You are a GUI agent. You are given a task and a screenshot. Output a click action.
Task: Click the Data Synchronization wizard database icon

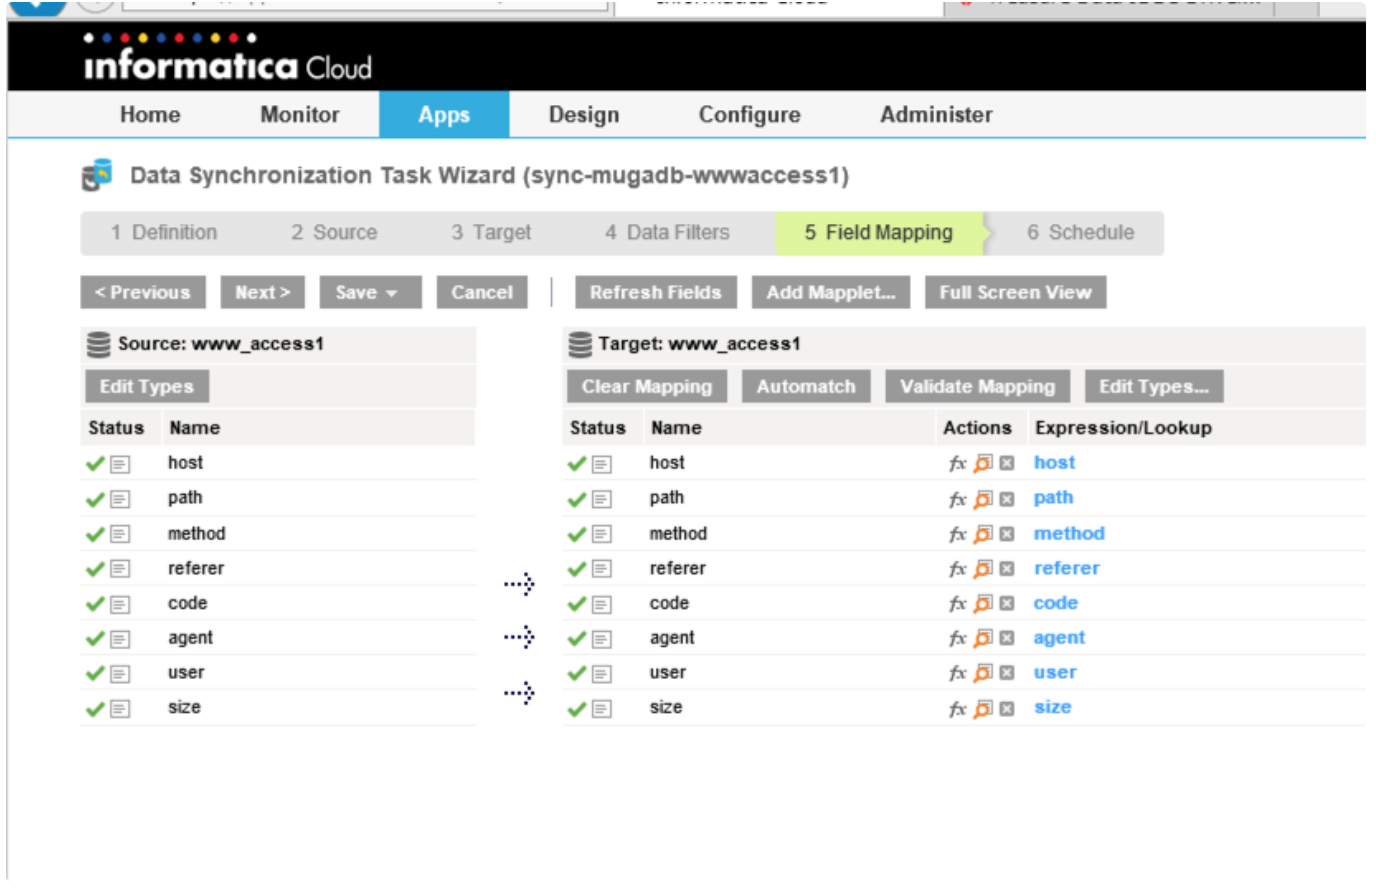(97, 176)
